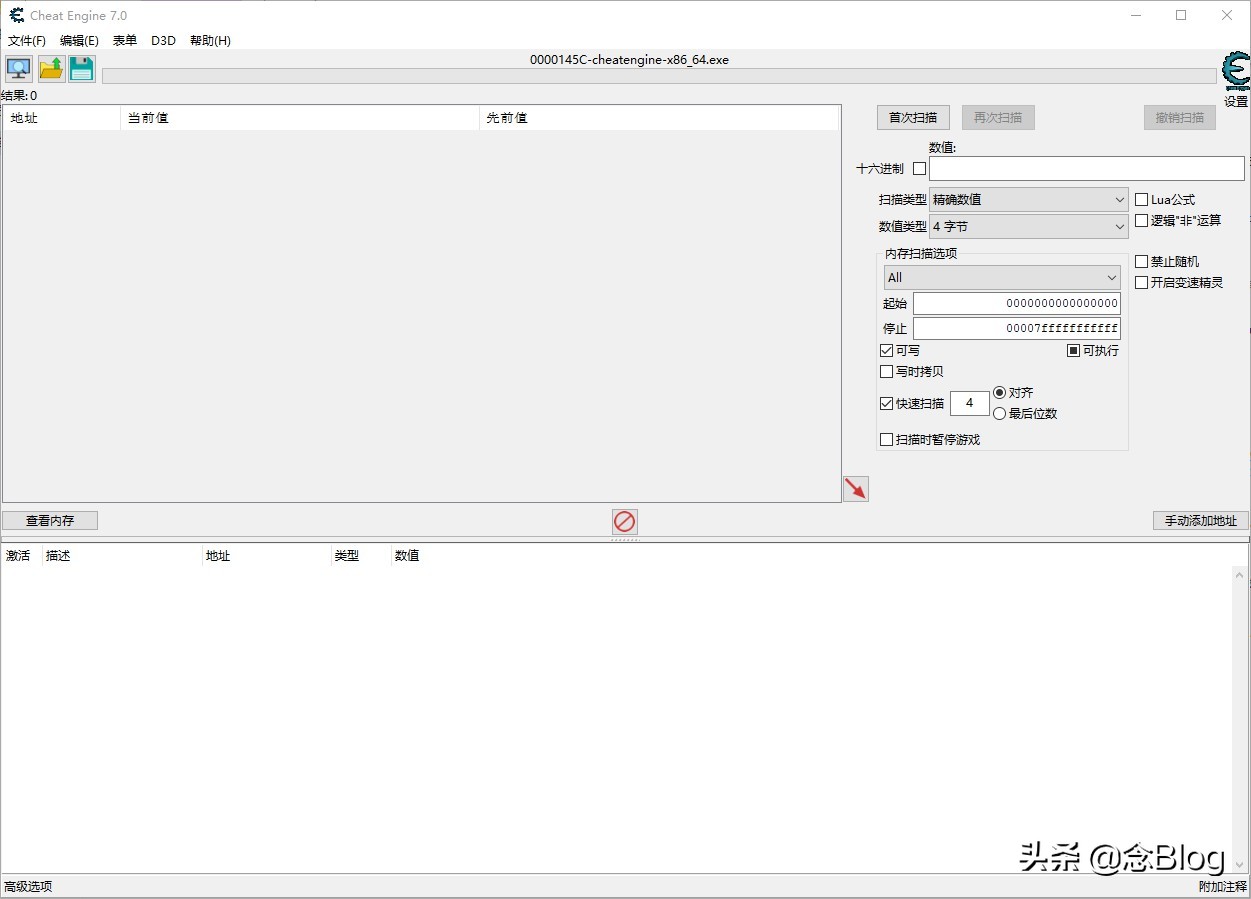Select the 最后位数 radio button

[999, 414]
